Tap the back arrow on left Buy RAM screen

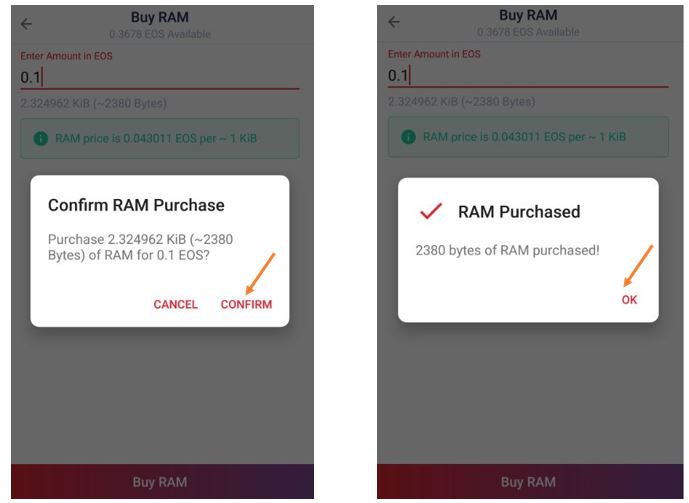click(26, 24)
